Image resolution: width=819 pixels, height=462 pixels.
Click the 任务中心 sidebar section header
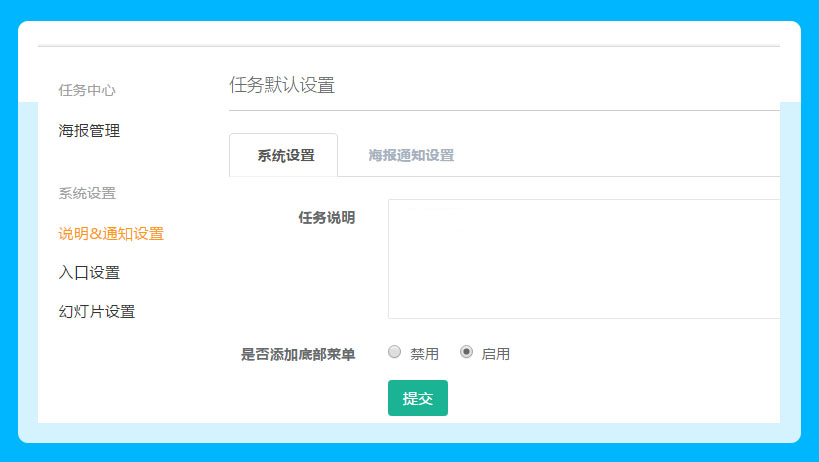coord(87,90)
